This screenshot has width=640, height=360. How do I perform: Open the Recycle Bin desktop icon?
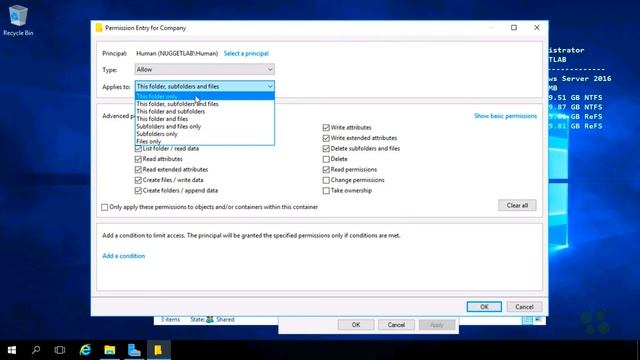click(18, 20)
